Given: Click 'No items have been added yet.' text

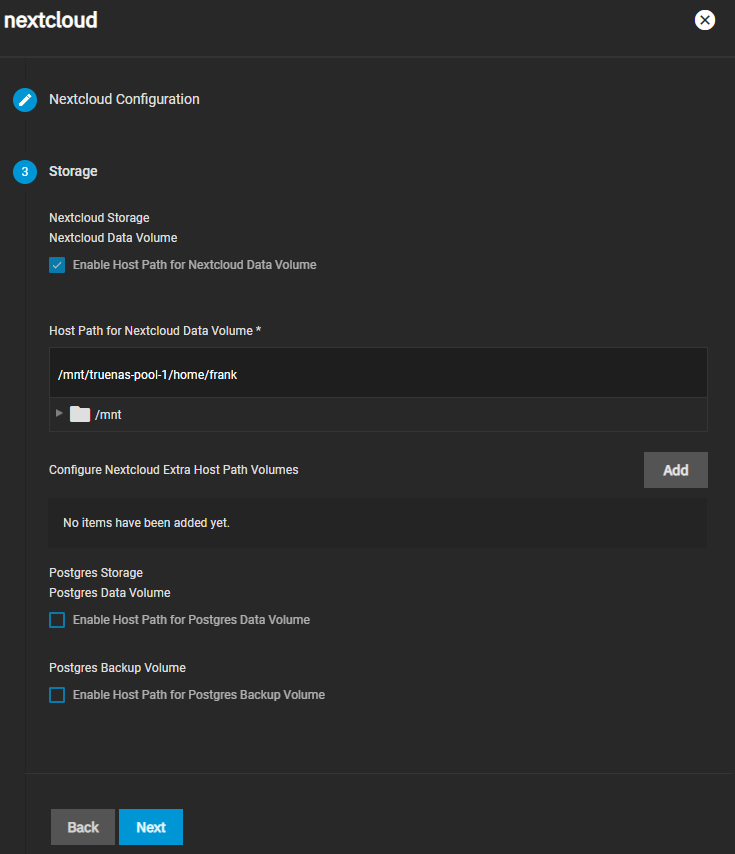Looking at the screenshot, I should pos(146,523).
